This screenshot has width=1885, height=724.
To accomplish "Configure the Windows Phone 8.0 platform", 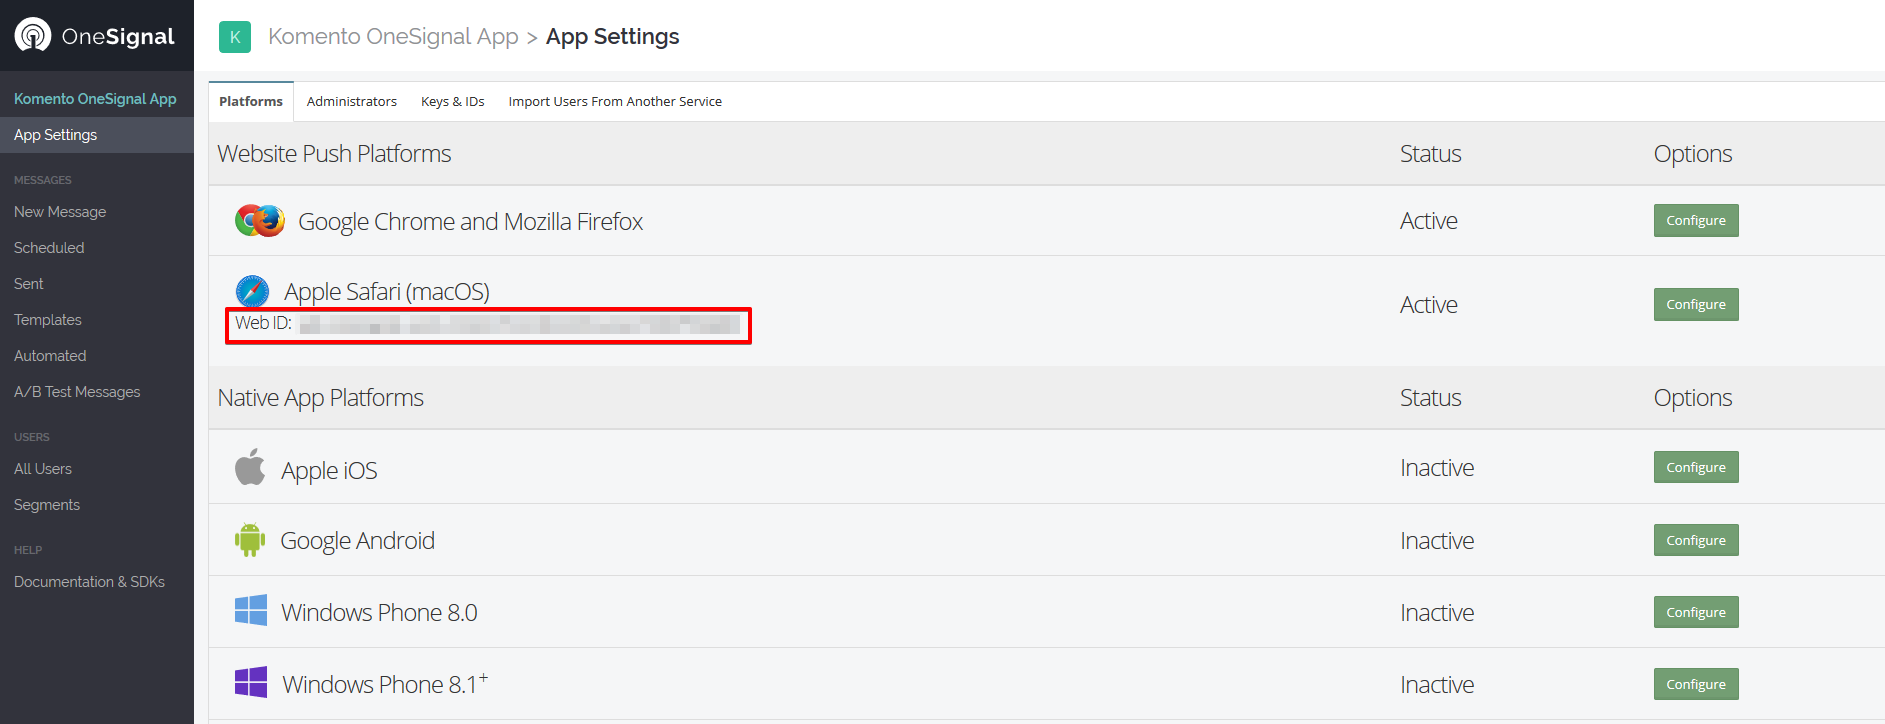I will 1696,612.
